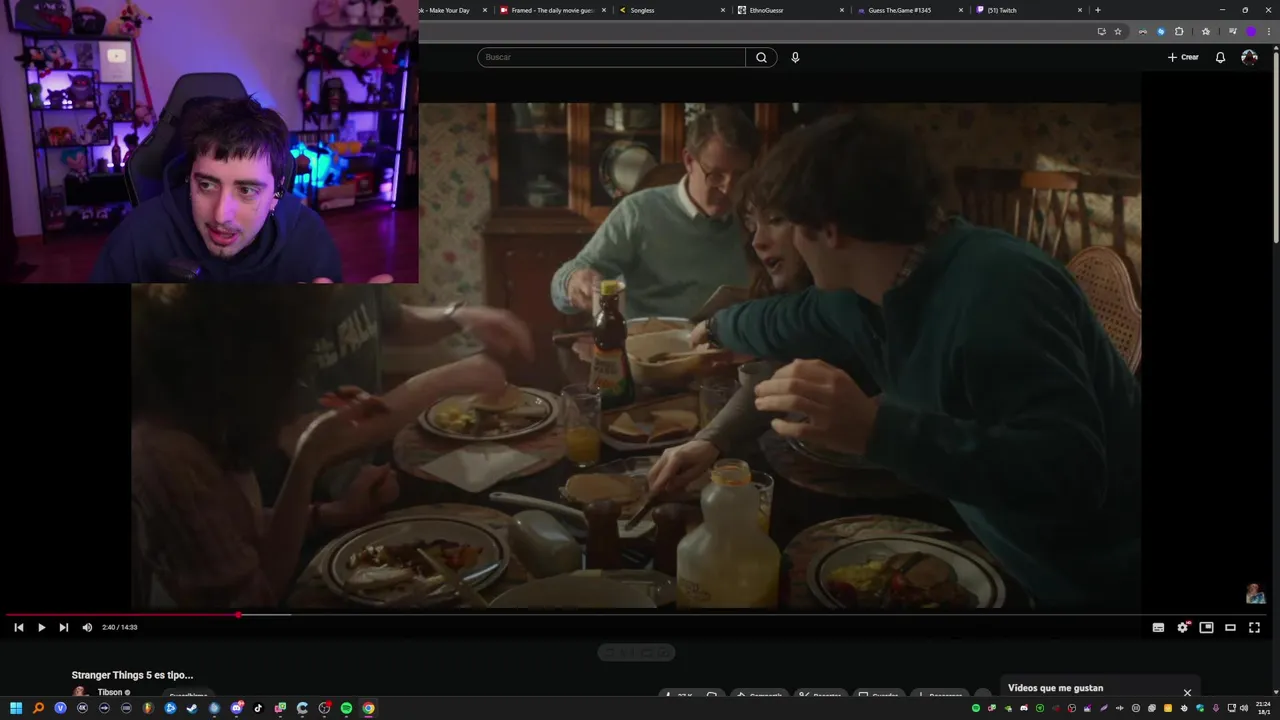Close the Vídeos que me gustan panel
The image size is (1280, 720).
(x=1187, y=692)
